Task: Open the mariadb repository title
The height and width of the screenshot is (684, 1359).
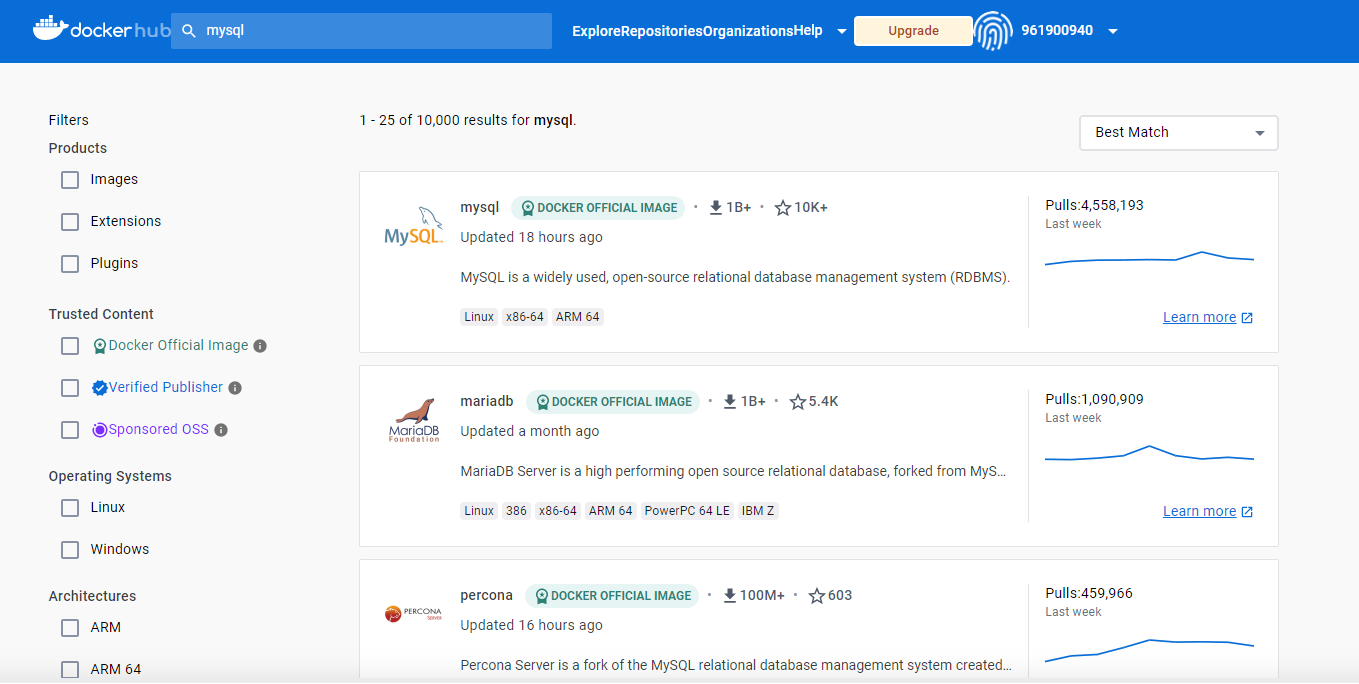Action: point(487,402)
